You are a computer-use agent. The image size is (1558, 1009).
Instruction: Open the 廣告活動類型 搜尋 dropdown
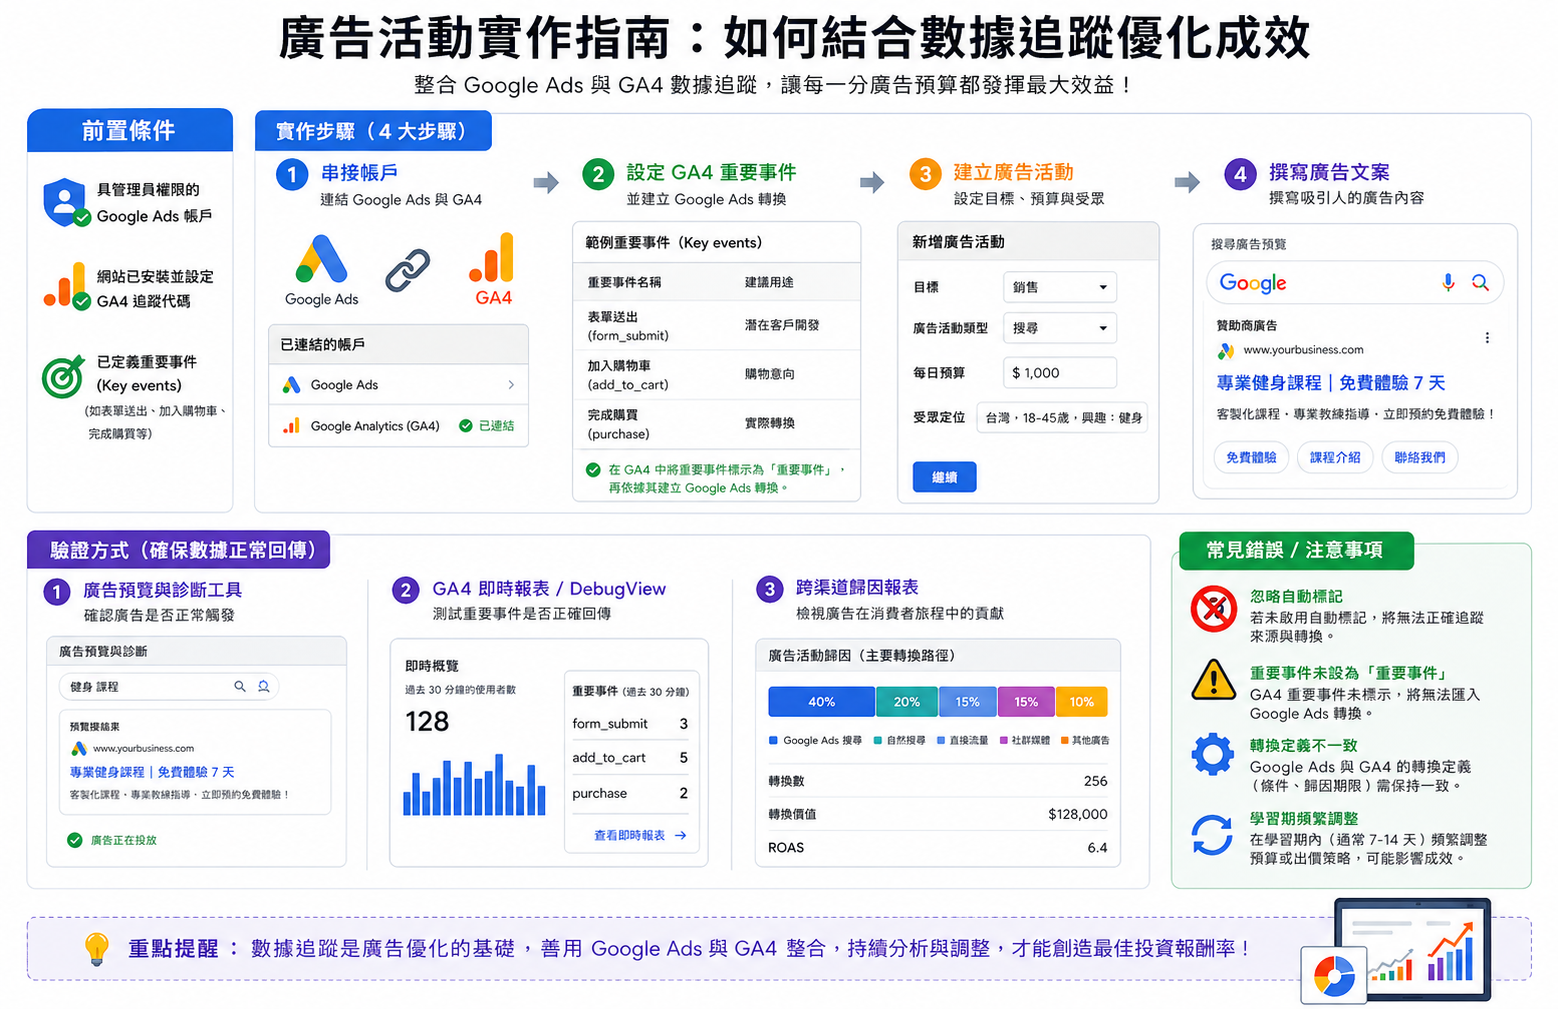pos(1060,328)
